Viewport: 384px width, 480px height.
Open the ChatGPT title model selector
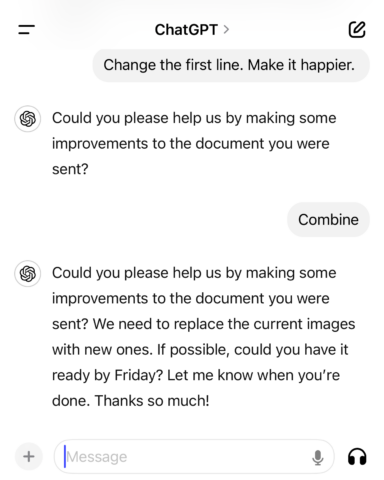pyautogui.click(x=186, y=30)
